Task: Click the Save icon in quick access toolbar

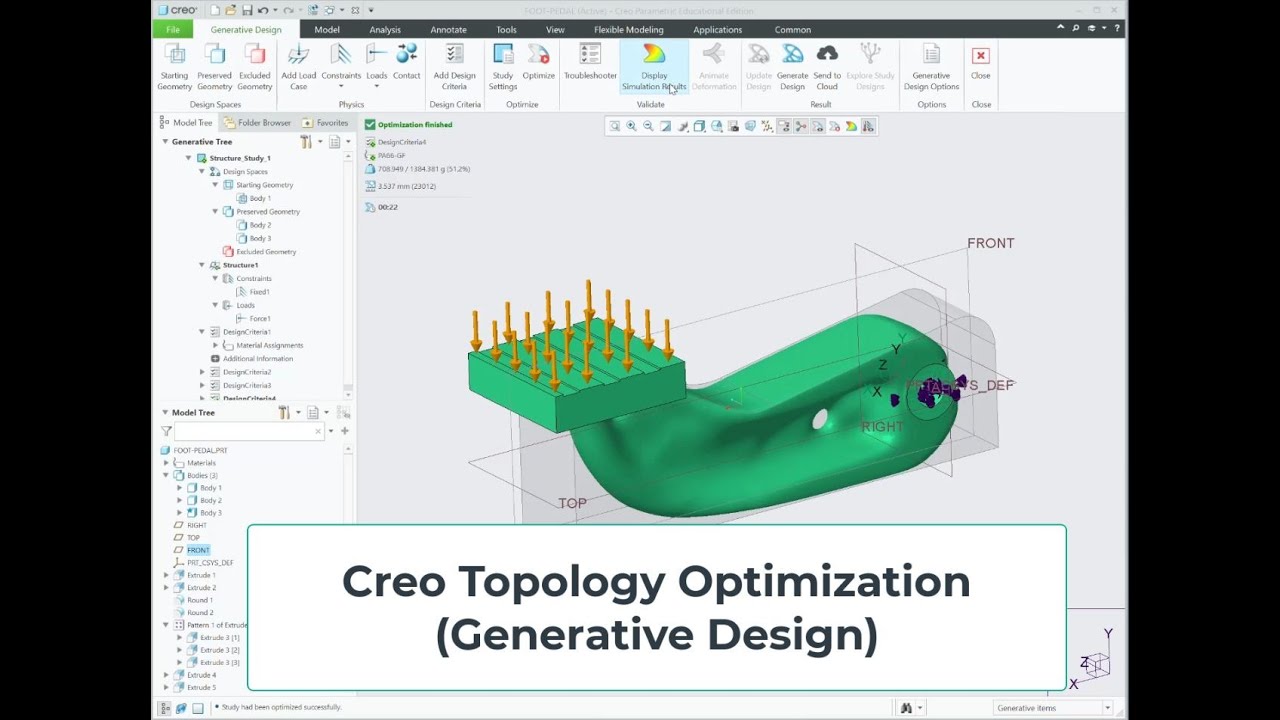Action: click(x=247, y=10)
